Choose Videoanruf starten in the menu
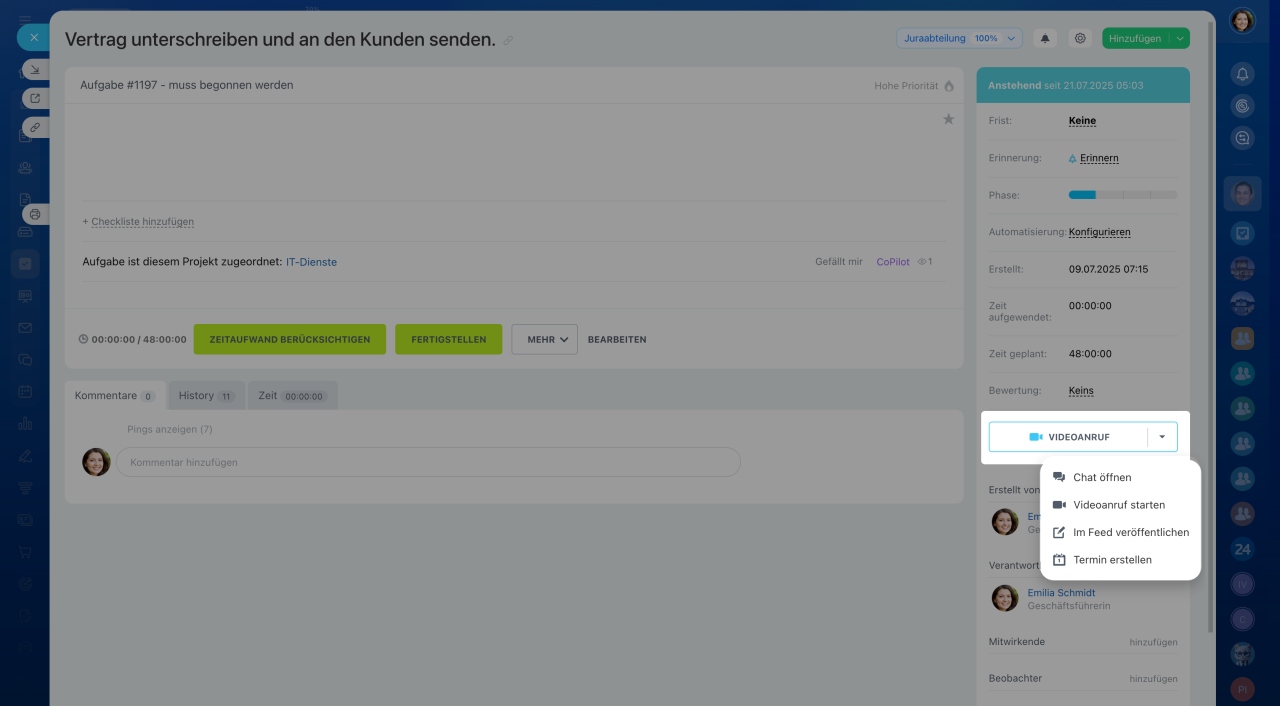Image resolution: width=1280 pixels, height=706 pixels. [x=1120, y=505]
